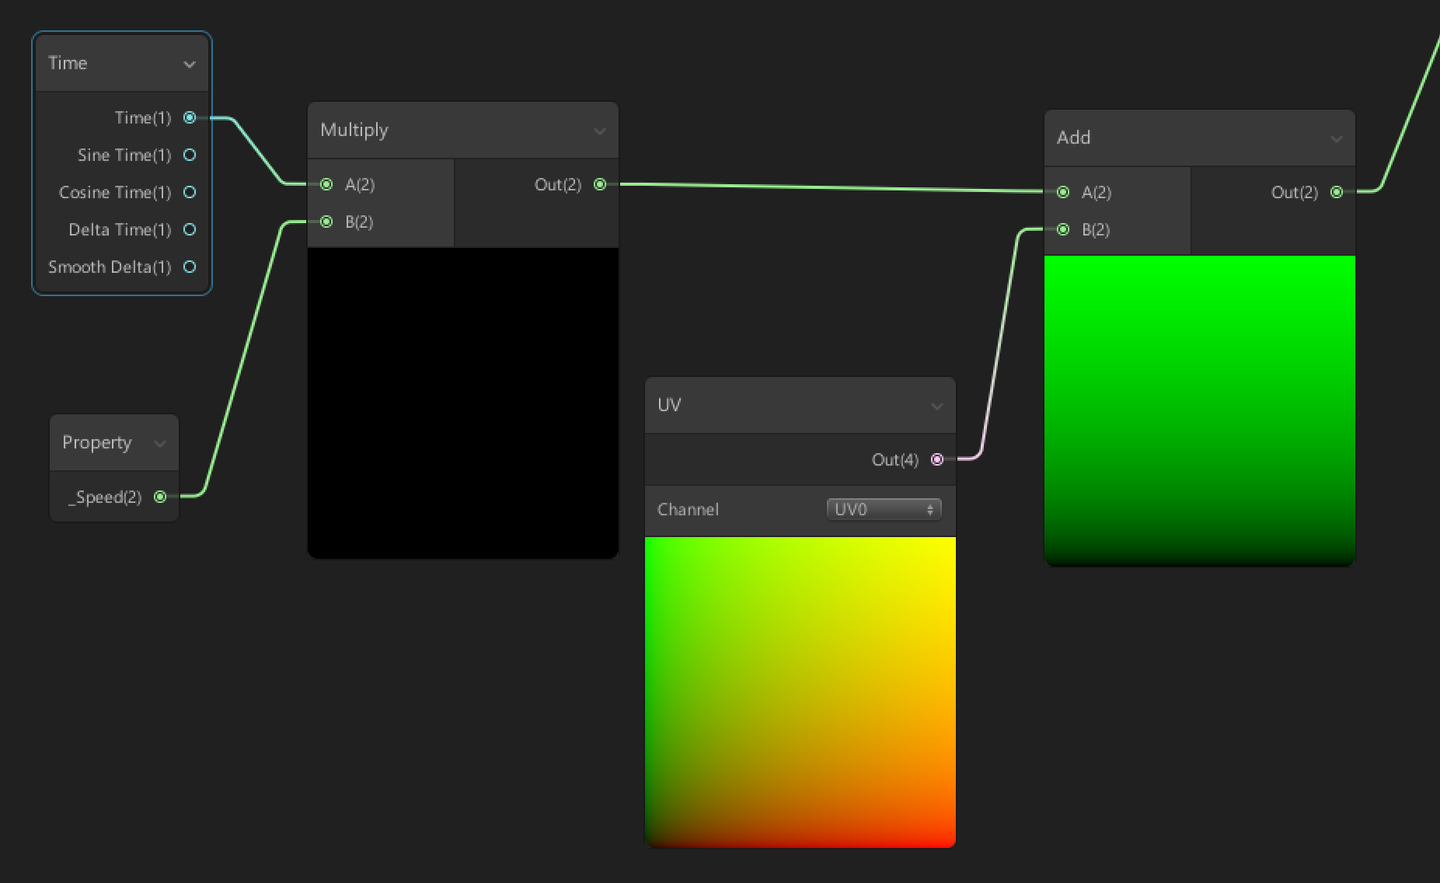Open the Add node header dropdown
The width and height of the screenshot is (1440, 883).
pos(1337,138)
